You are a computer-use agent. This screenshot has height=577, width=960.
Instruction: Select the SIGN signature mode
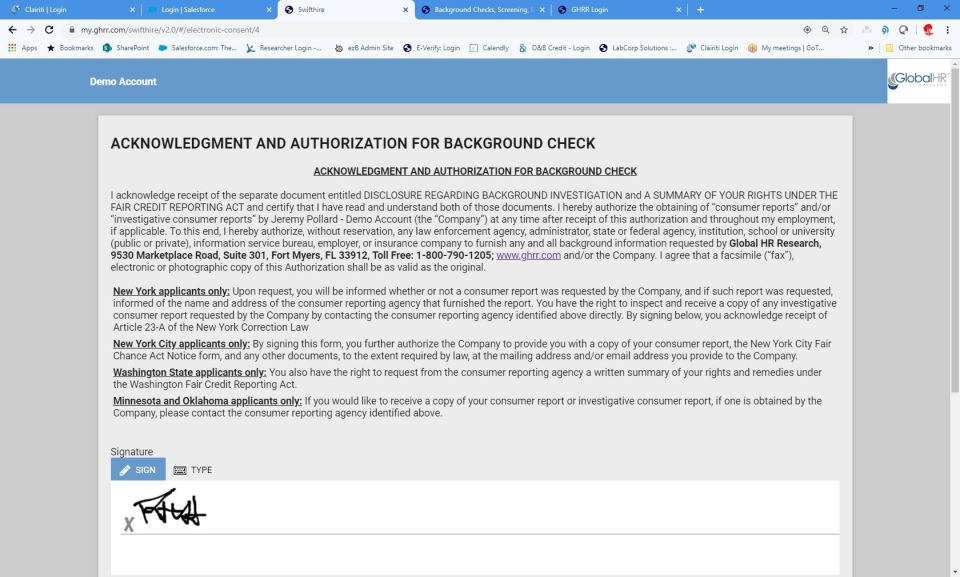pyautogui.click(x=138, y=470)
